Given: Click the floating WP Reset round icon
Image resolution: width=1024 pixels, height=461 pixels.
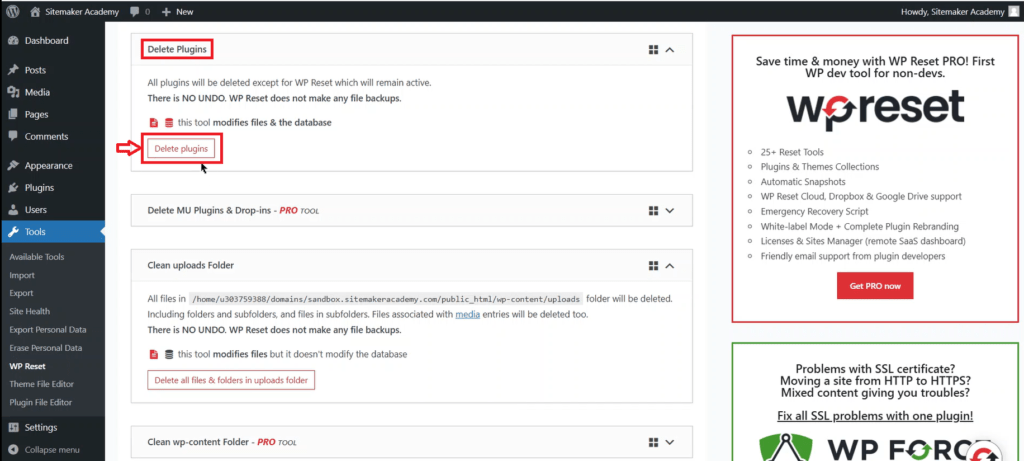Looking at the screenshot, I should coord(984,452).
